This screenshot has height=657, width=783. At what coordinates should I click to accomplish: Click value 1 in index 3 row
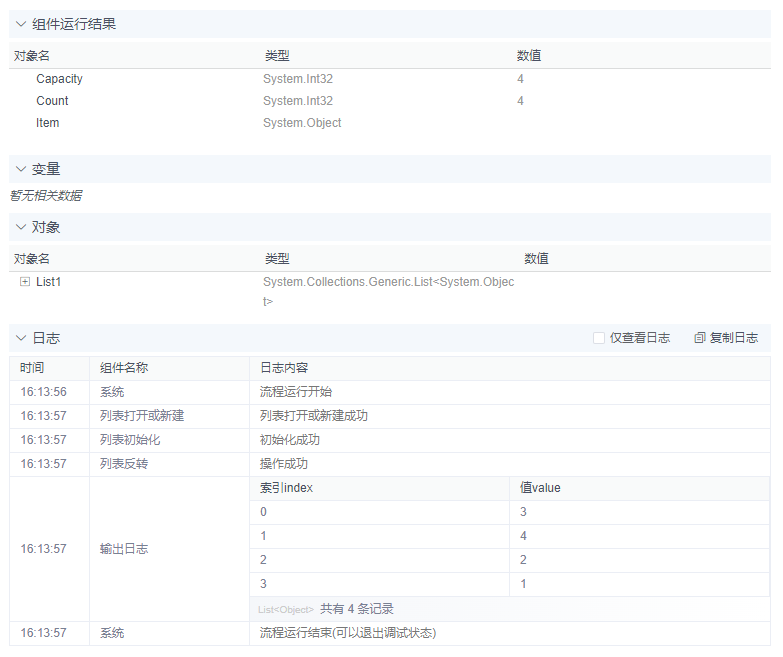click(x=523, y=584)
